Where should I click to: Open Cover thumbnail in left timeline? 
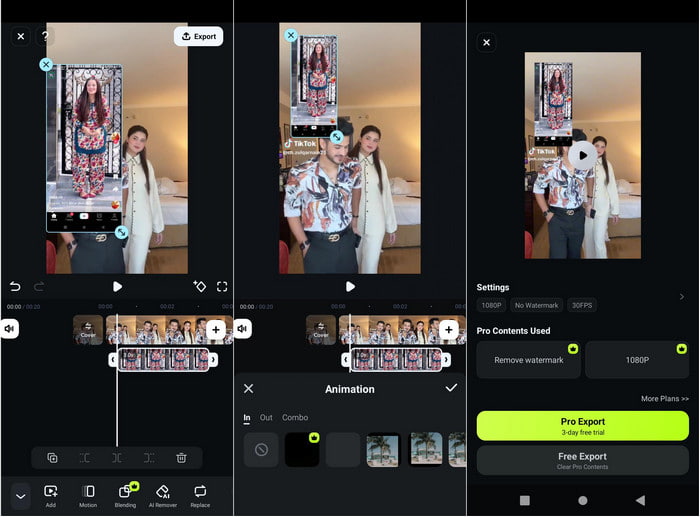pyautogui.click(x=88, y=330)
